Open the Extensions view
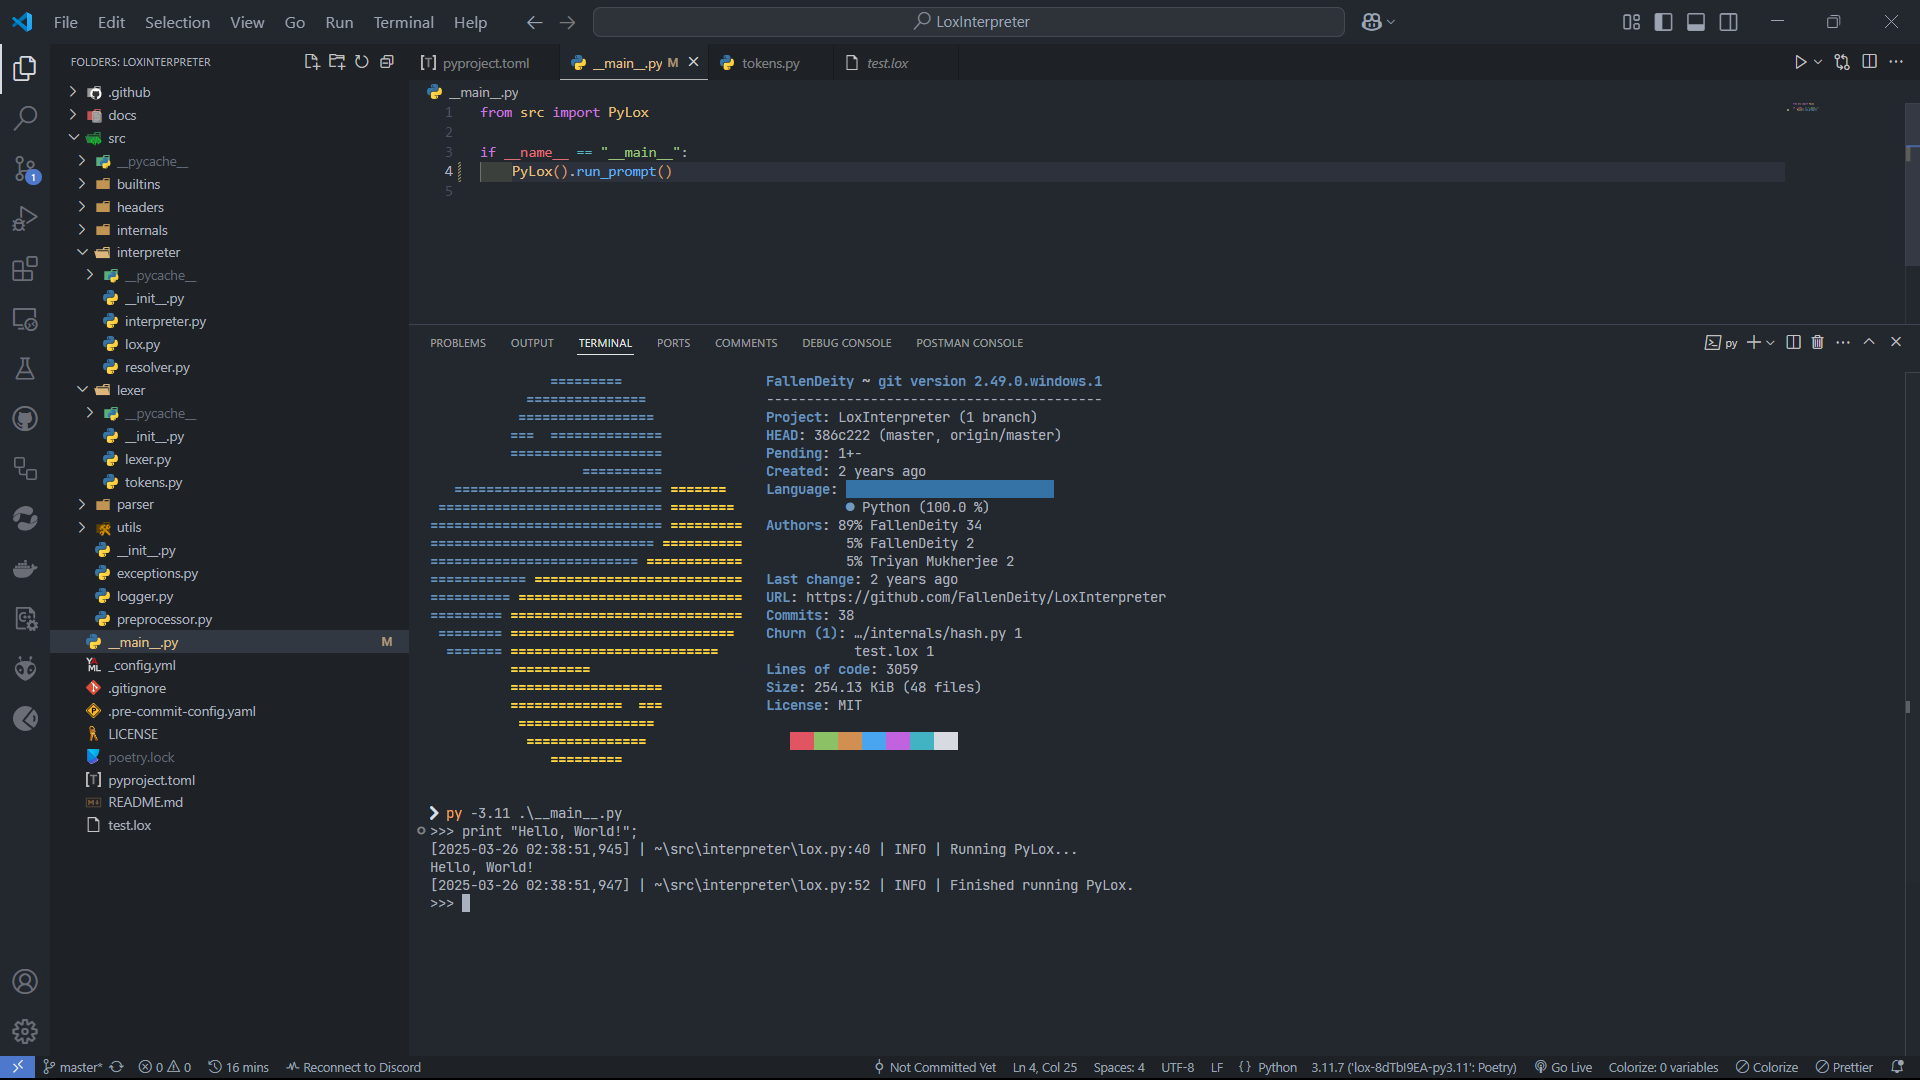Viewport: 1920px width, 1080px height. pyautogui.click(x=25, y=269)
